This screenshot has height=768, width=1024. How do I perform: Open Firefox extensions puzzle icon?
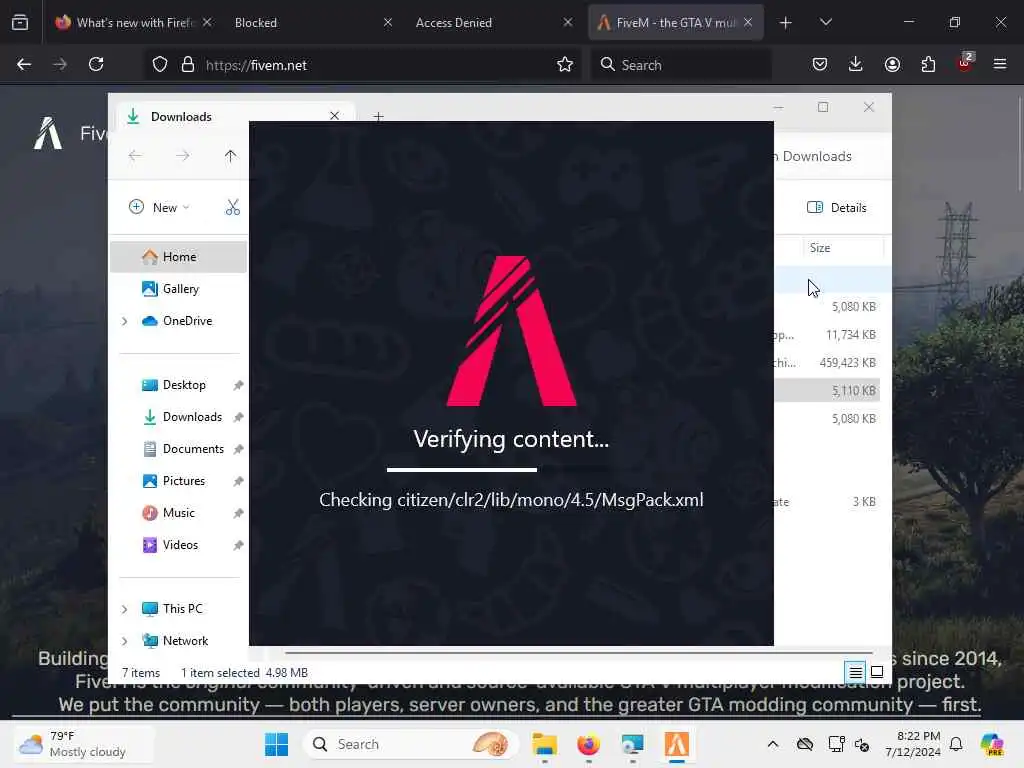pyautogui.click(x=928, y=65)
